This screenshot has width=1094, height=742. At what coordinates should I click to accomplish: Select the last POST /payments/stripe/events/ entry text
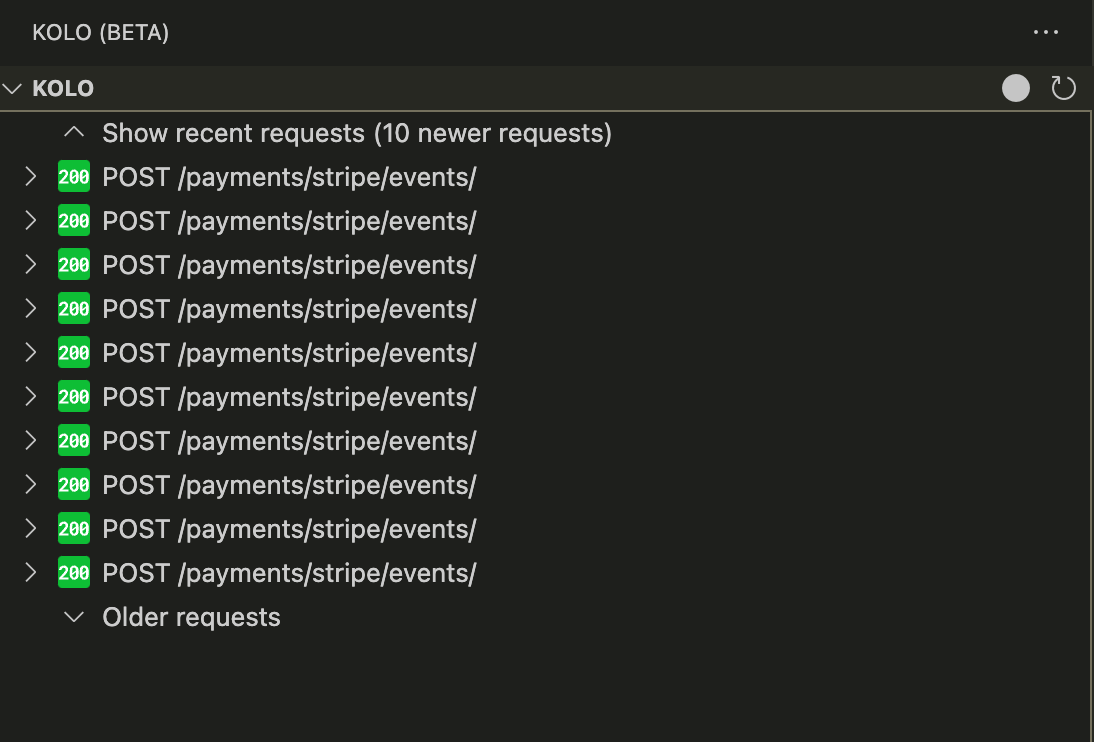point(289,573)
